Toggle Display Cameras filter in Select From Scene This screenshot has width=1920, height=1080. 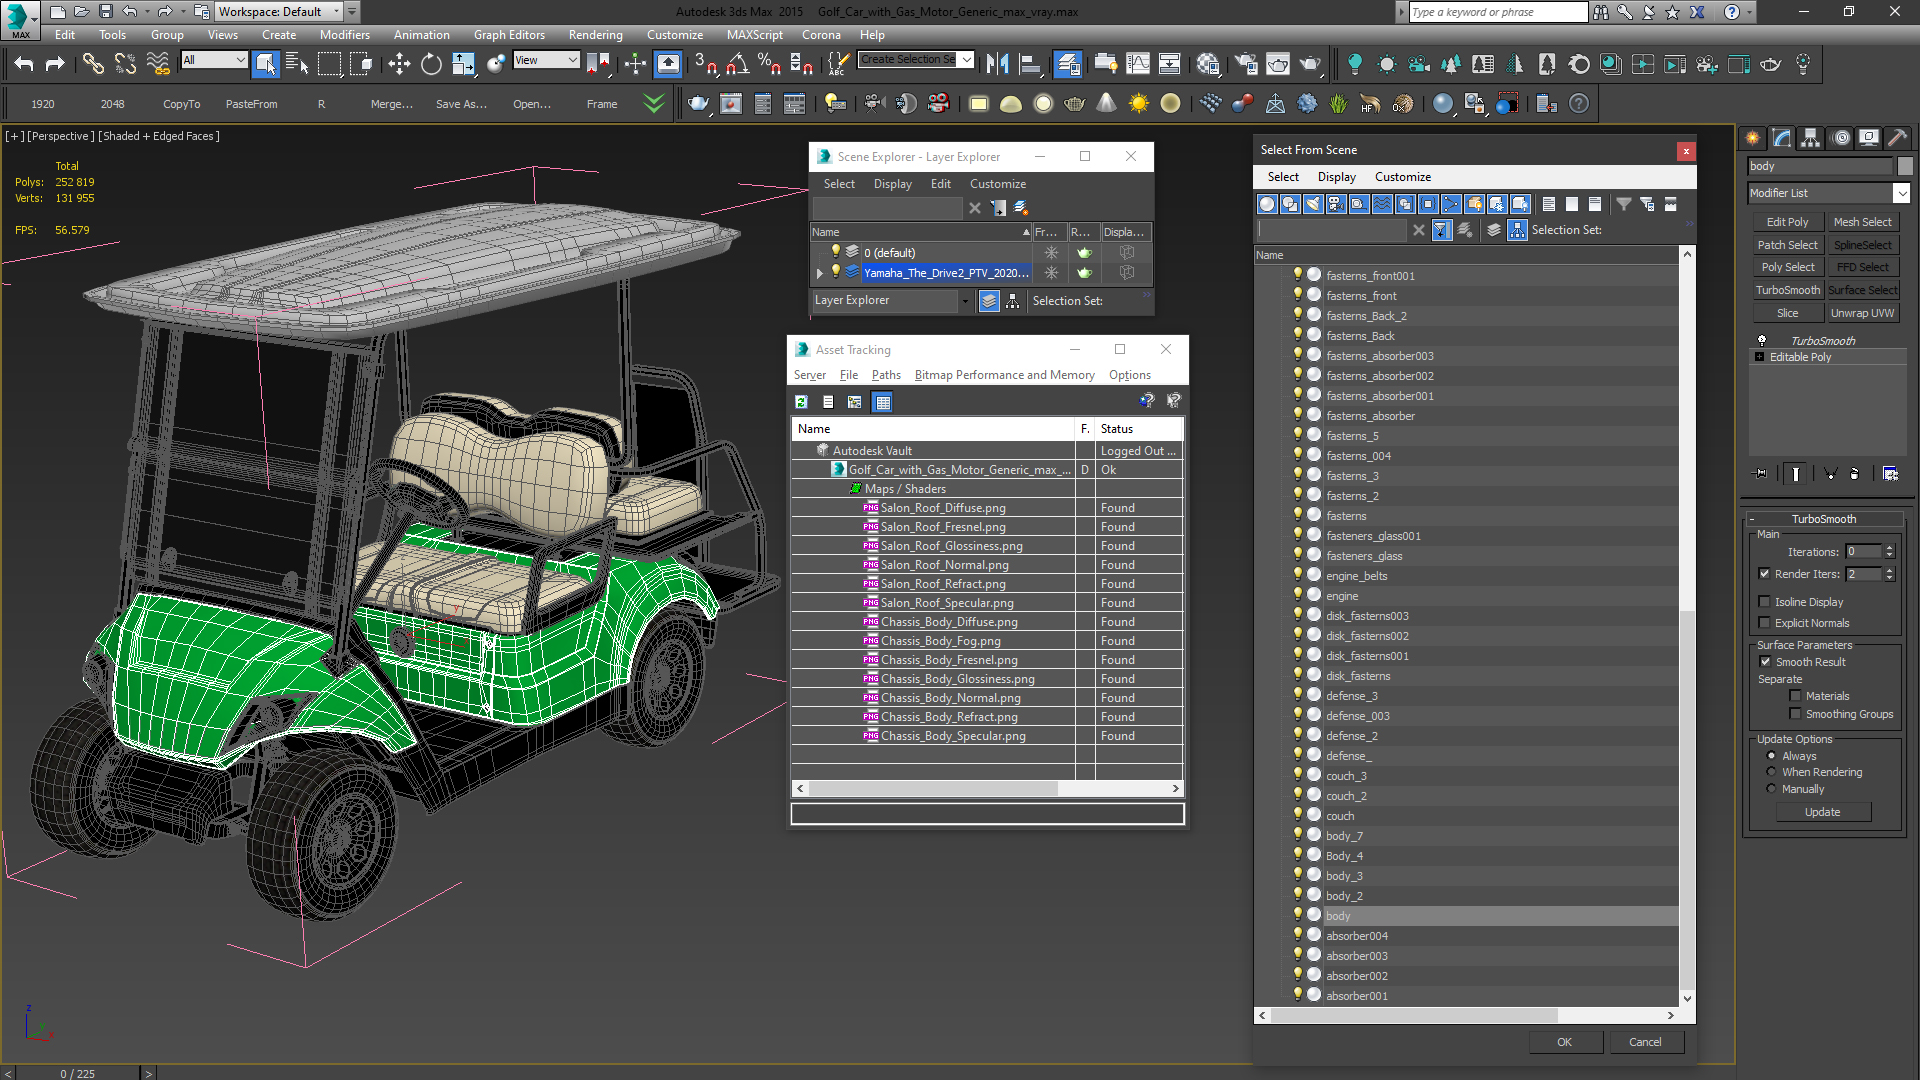pyautogui.click(x=1336, y=204)
